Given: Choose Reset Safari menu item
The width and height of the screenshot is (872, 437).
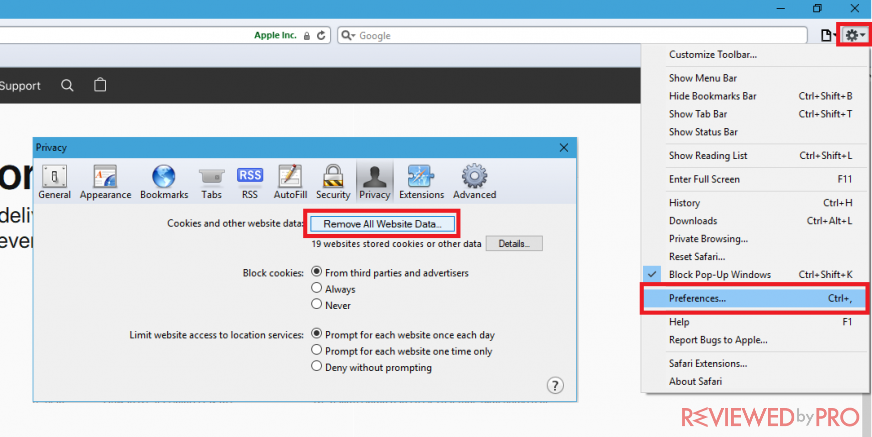Looking at the screenshot, I should 755,256.
